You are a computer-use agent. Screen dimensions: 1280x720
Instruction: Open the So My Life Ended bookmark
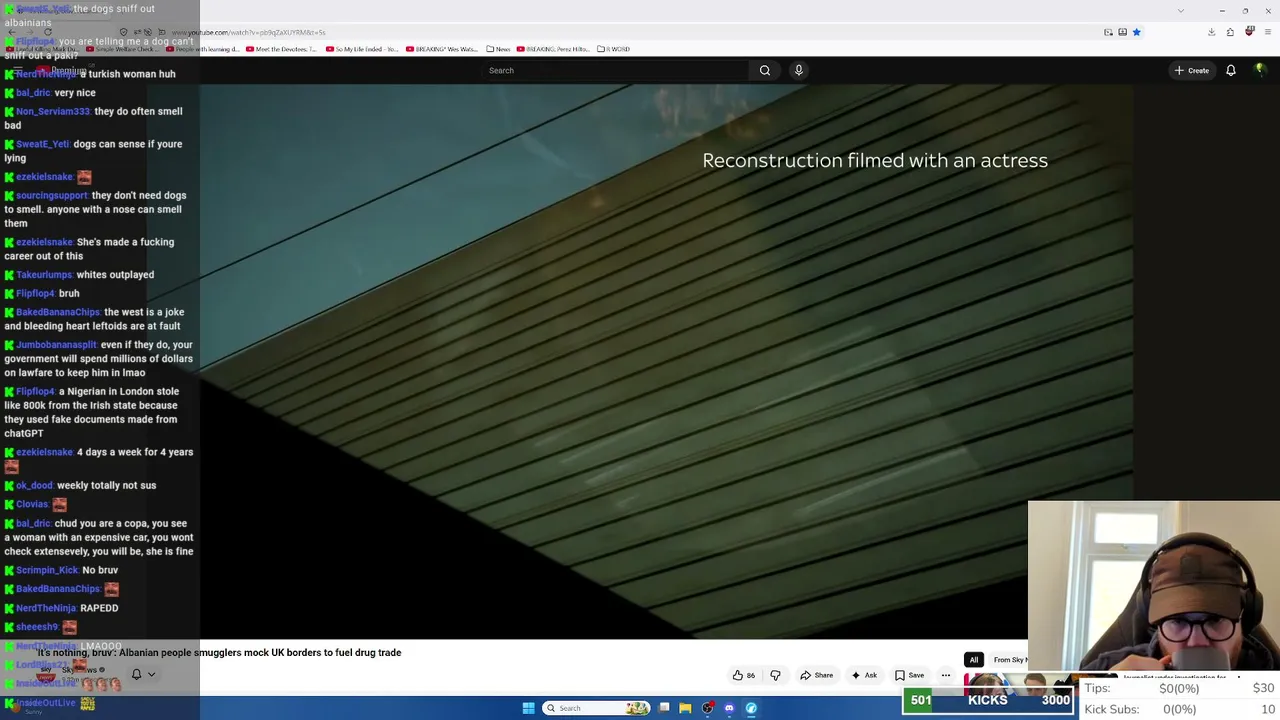pyautogui.click(x=362, y=49)
